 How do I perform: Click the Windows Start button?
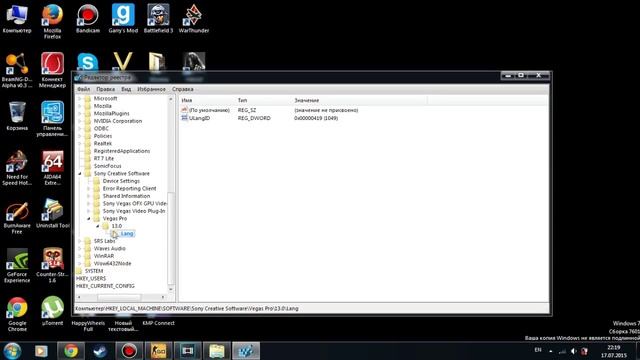tap(12, 351)
